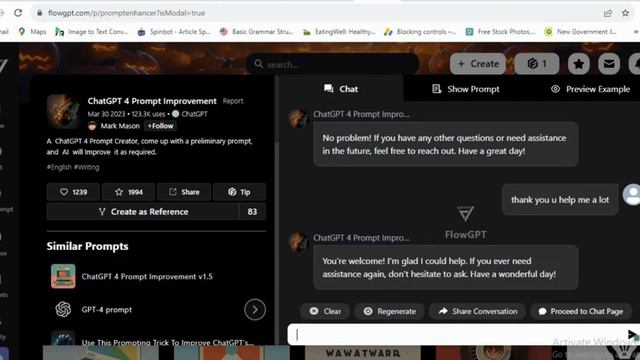Screen dimensions: 640x360
Task: Open Free Stock Photos... bookmark
Action: [x=500, y=31]
